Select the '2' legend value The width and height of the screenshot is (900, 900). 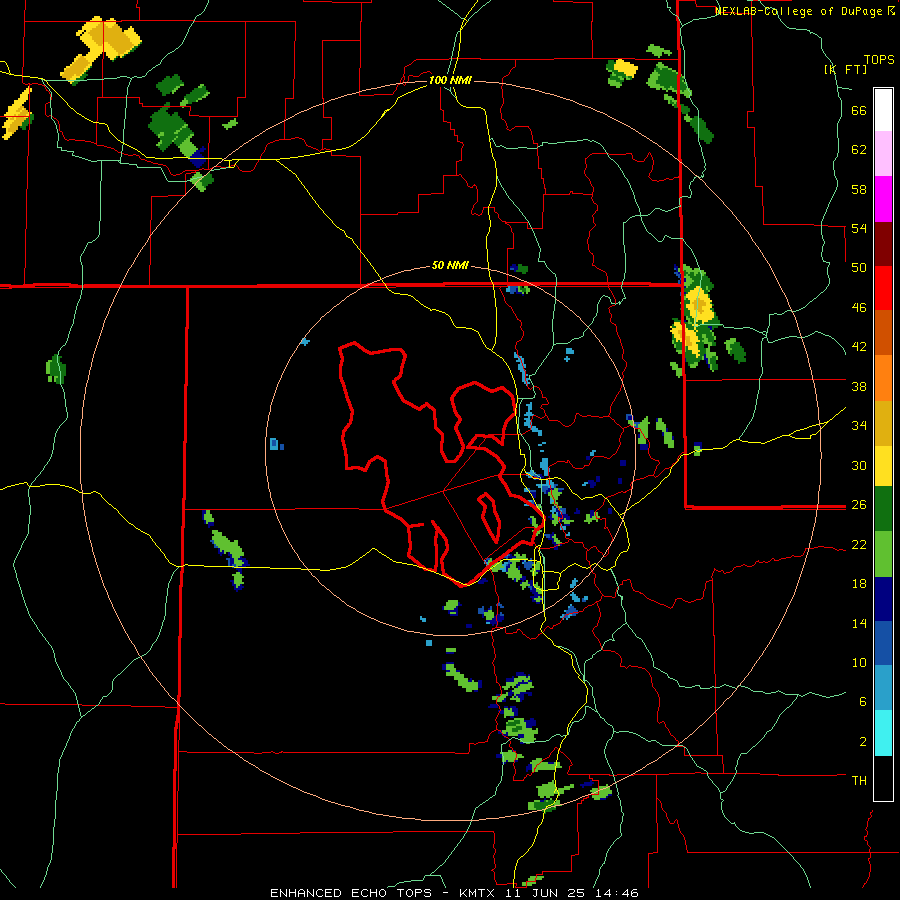click(x=863, y=742)
